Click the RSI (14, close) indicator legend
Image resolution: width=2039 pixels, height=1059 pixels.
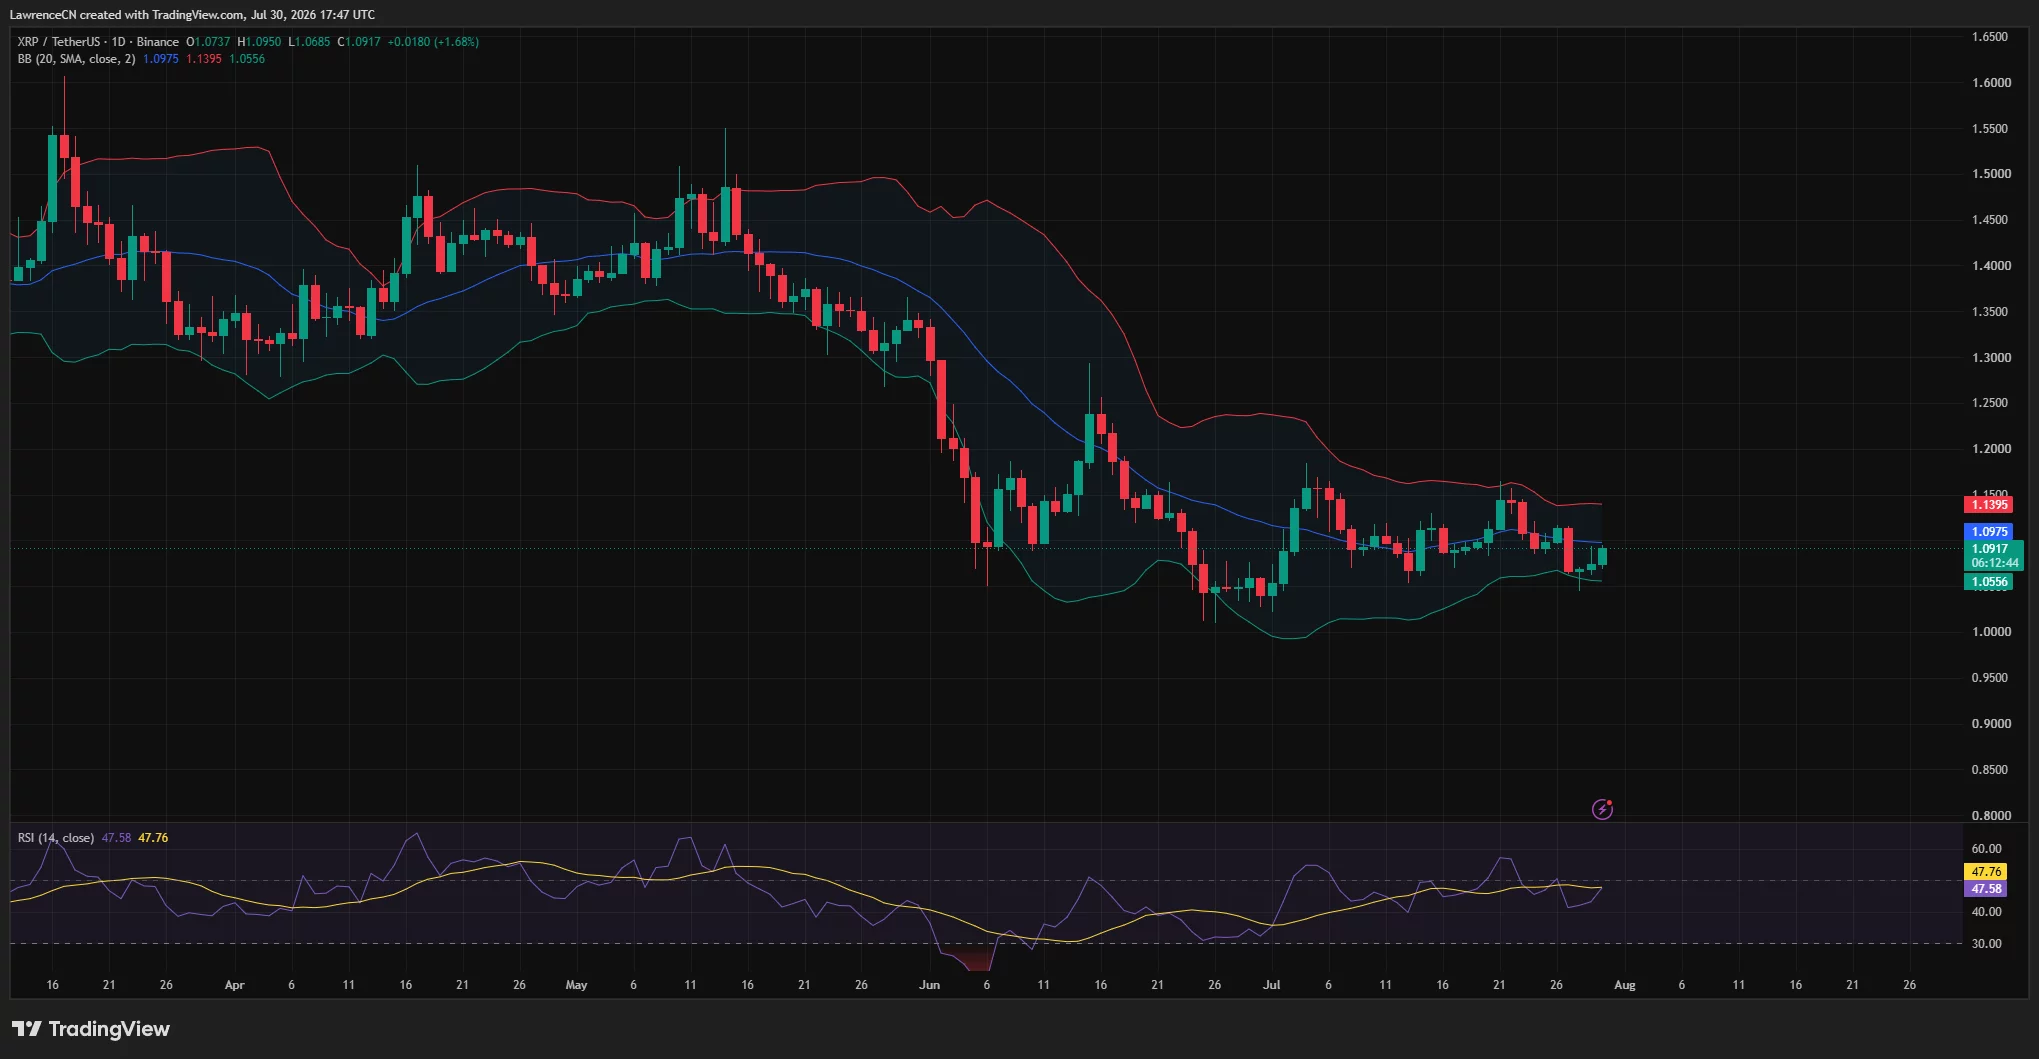pos(56,838)
